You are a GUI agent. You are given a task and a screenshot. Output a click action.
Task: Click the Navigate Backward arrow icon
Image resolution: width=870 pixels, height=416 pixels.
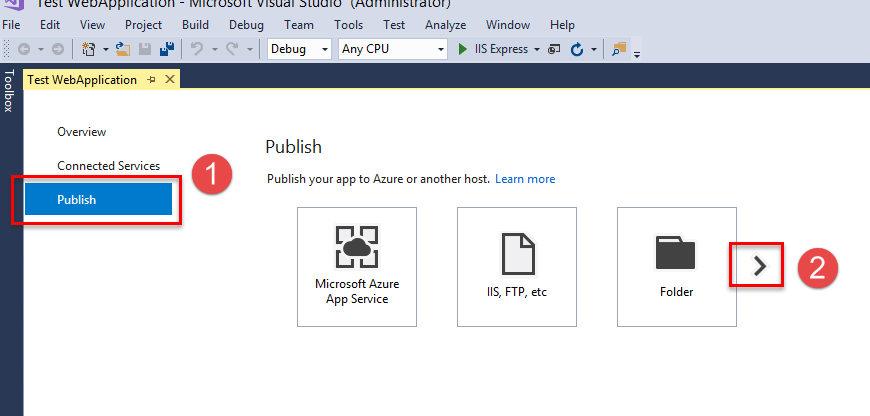click(x=24, y=49)
